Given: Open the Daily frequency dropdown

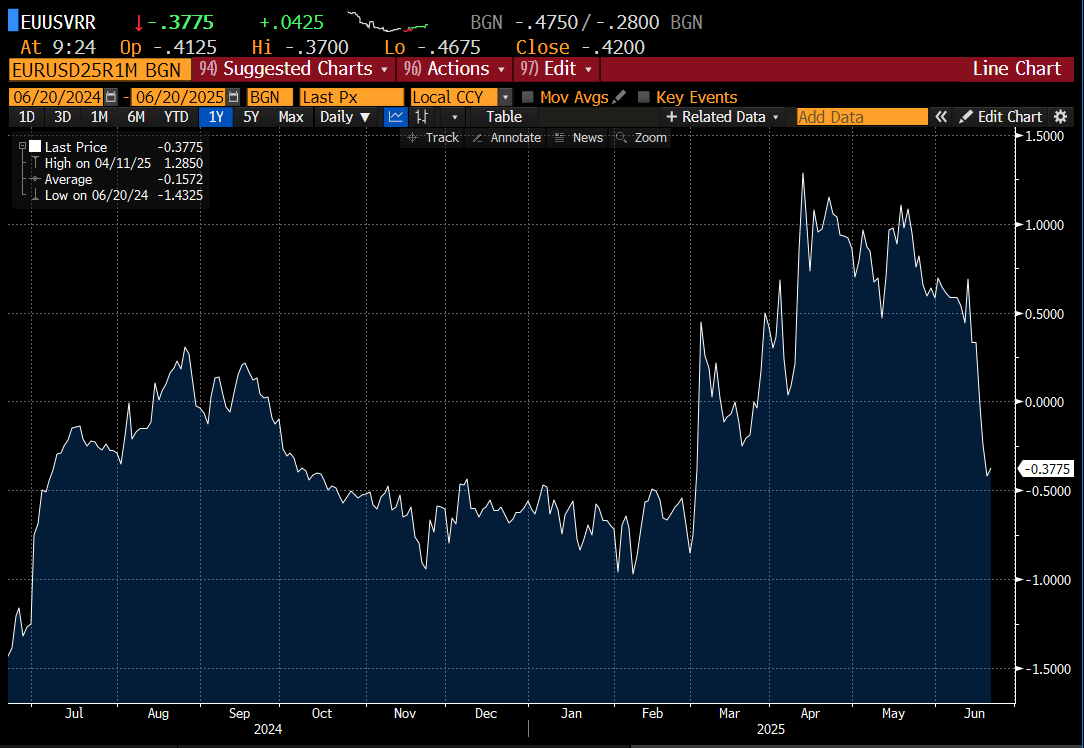Looking at the screenshot, I should (344, 117).
